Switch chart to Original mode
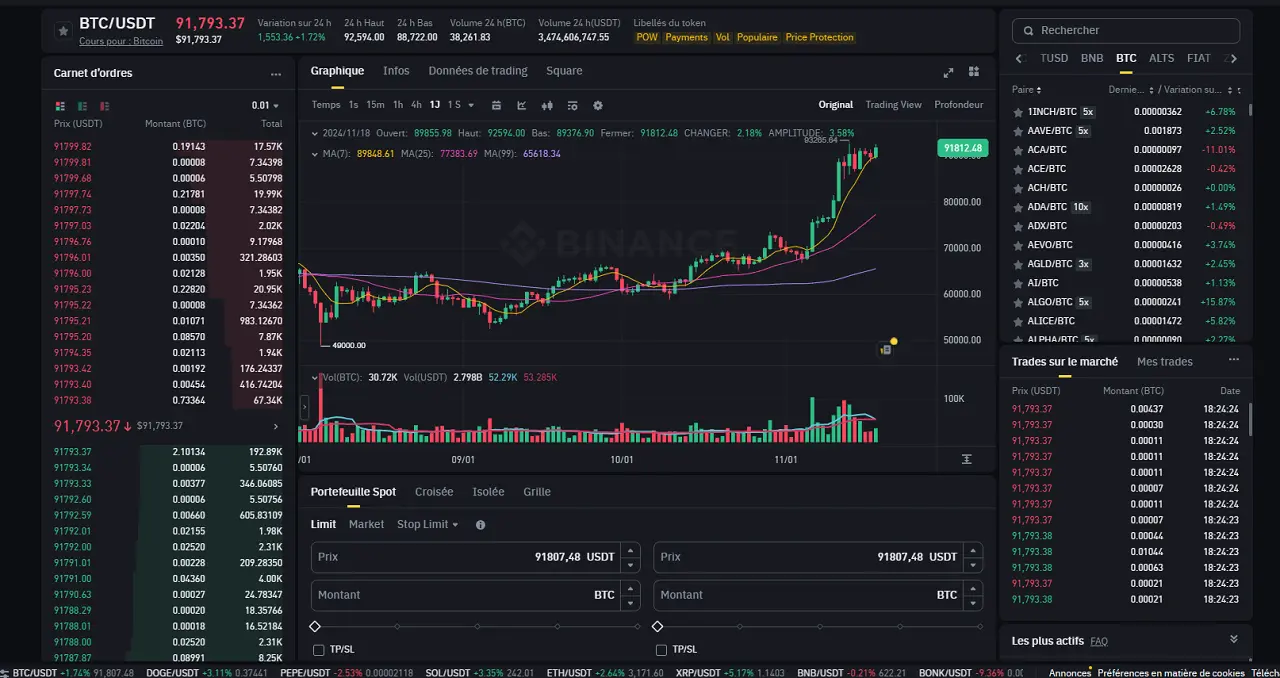1280x678 pixels. point(836,105)
